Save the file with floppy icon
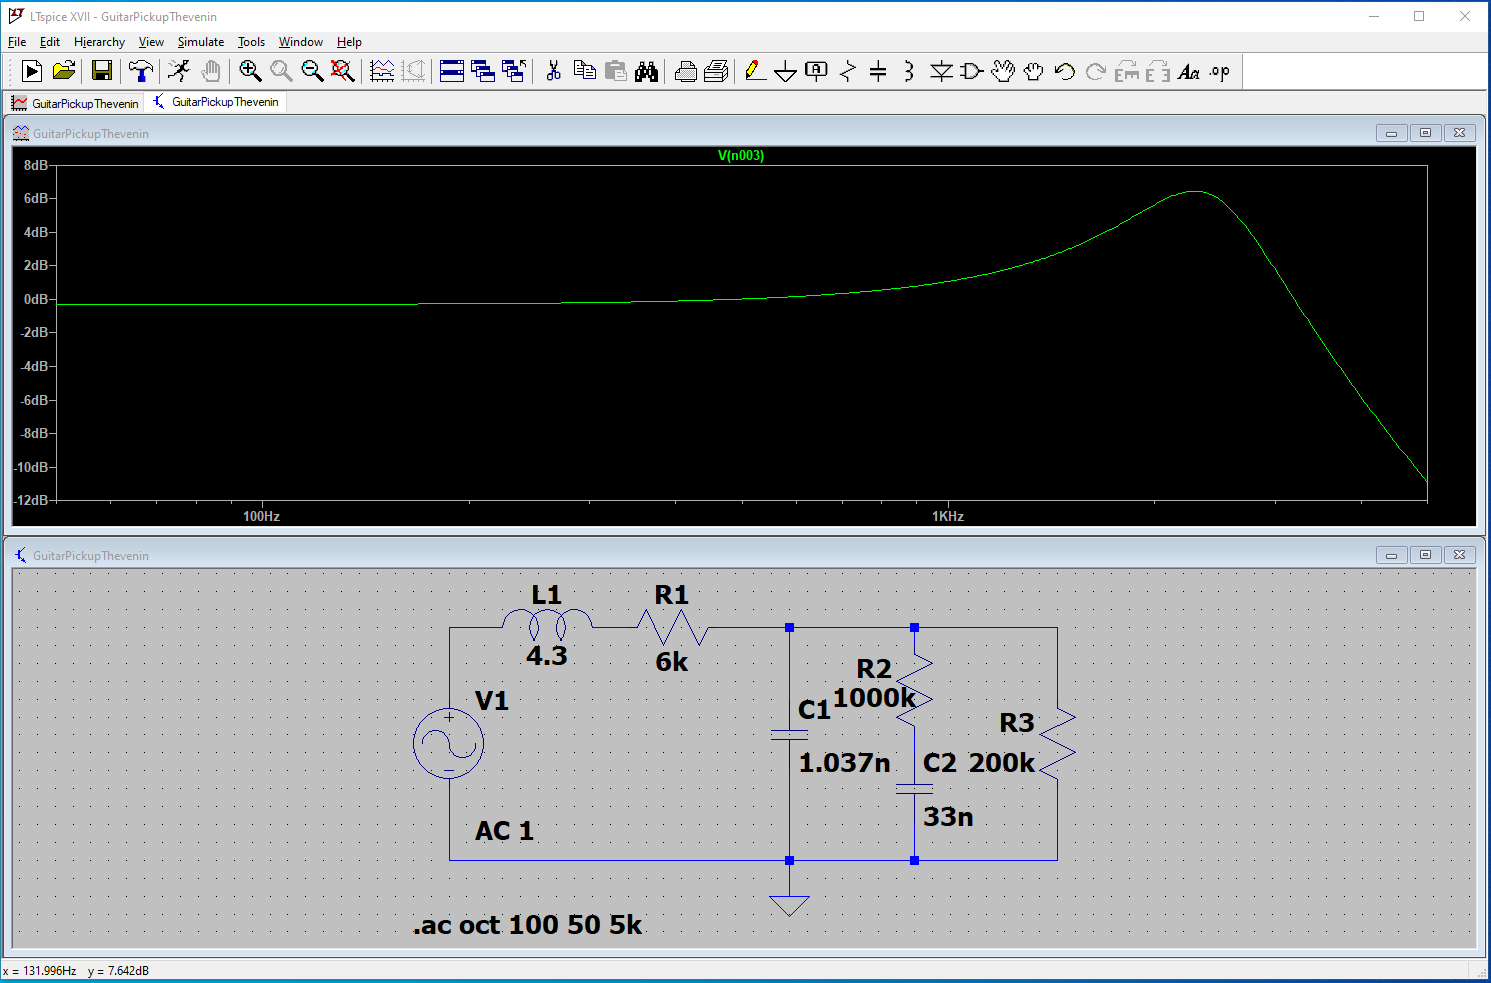Screen dimensions: 1491x983 pyautogui.click(x=102, y=71)
